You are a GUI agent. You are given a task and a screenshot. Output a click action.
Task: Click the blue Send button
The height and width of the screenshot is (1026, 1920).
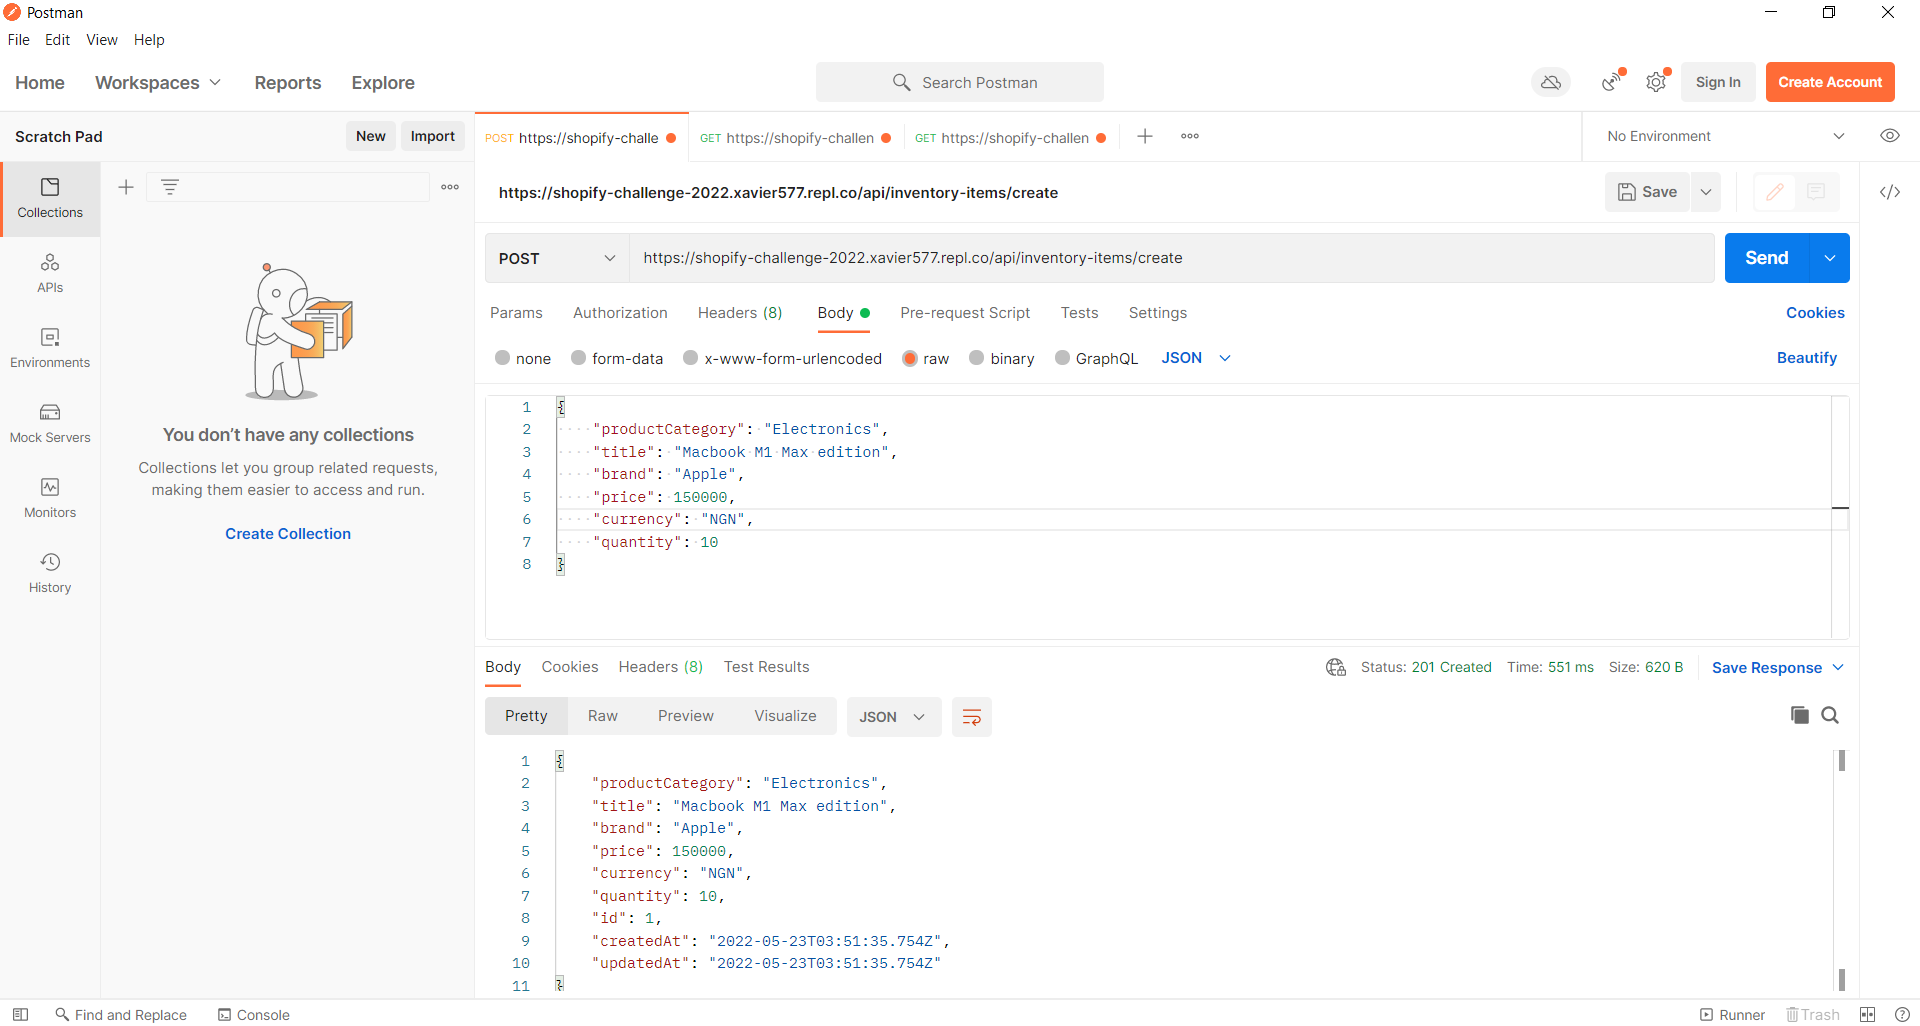1767,258
